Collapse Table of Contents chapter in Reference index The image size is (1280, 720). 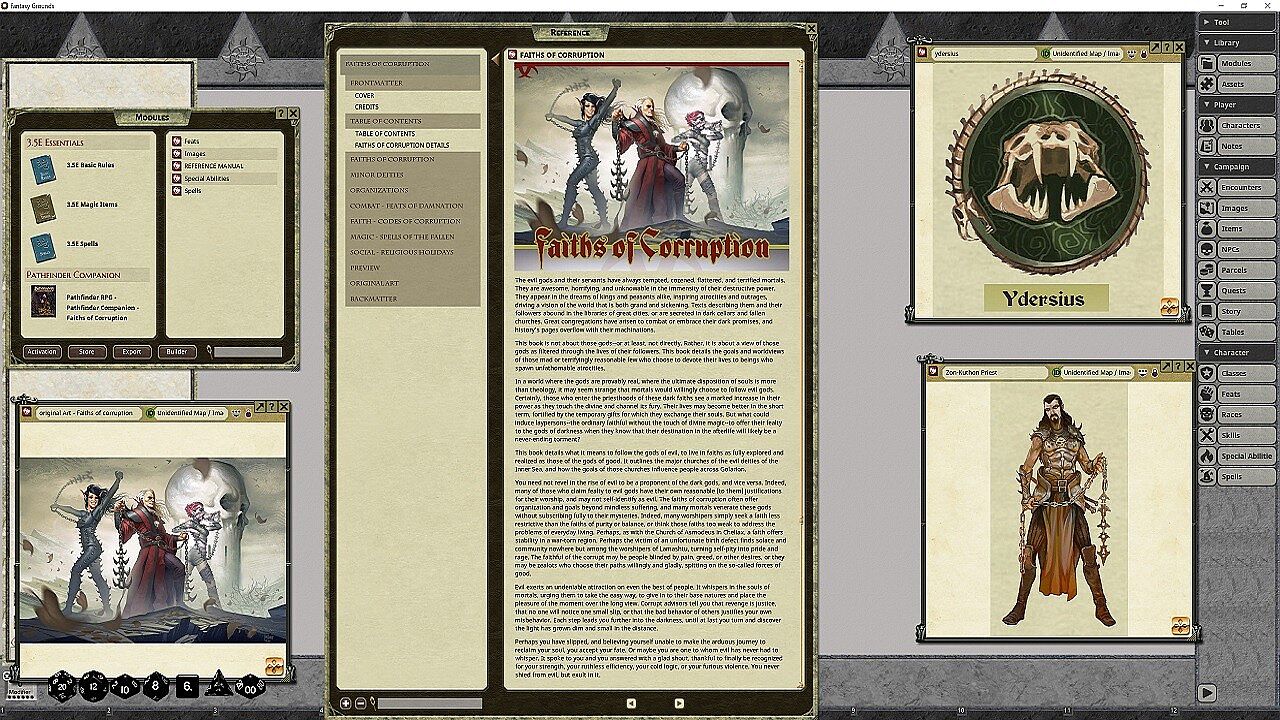pyautogui.click(x=411, y=121)
